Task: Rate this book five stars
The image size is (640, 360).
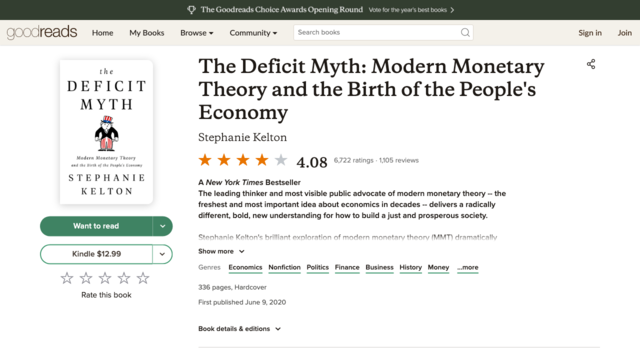Action: click(x=143, y=278)
